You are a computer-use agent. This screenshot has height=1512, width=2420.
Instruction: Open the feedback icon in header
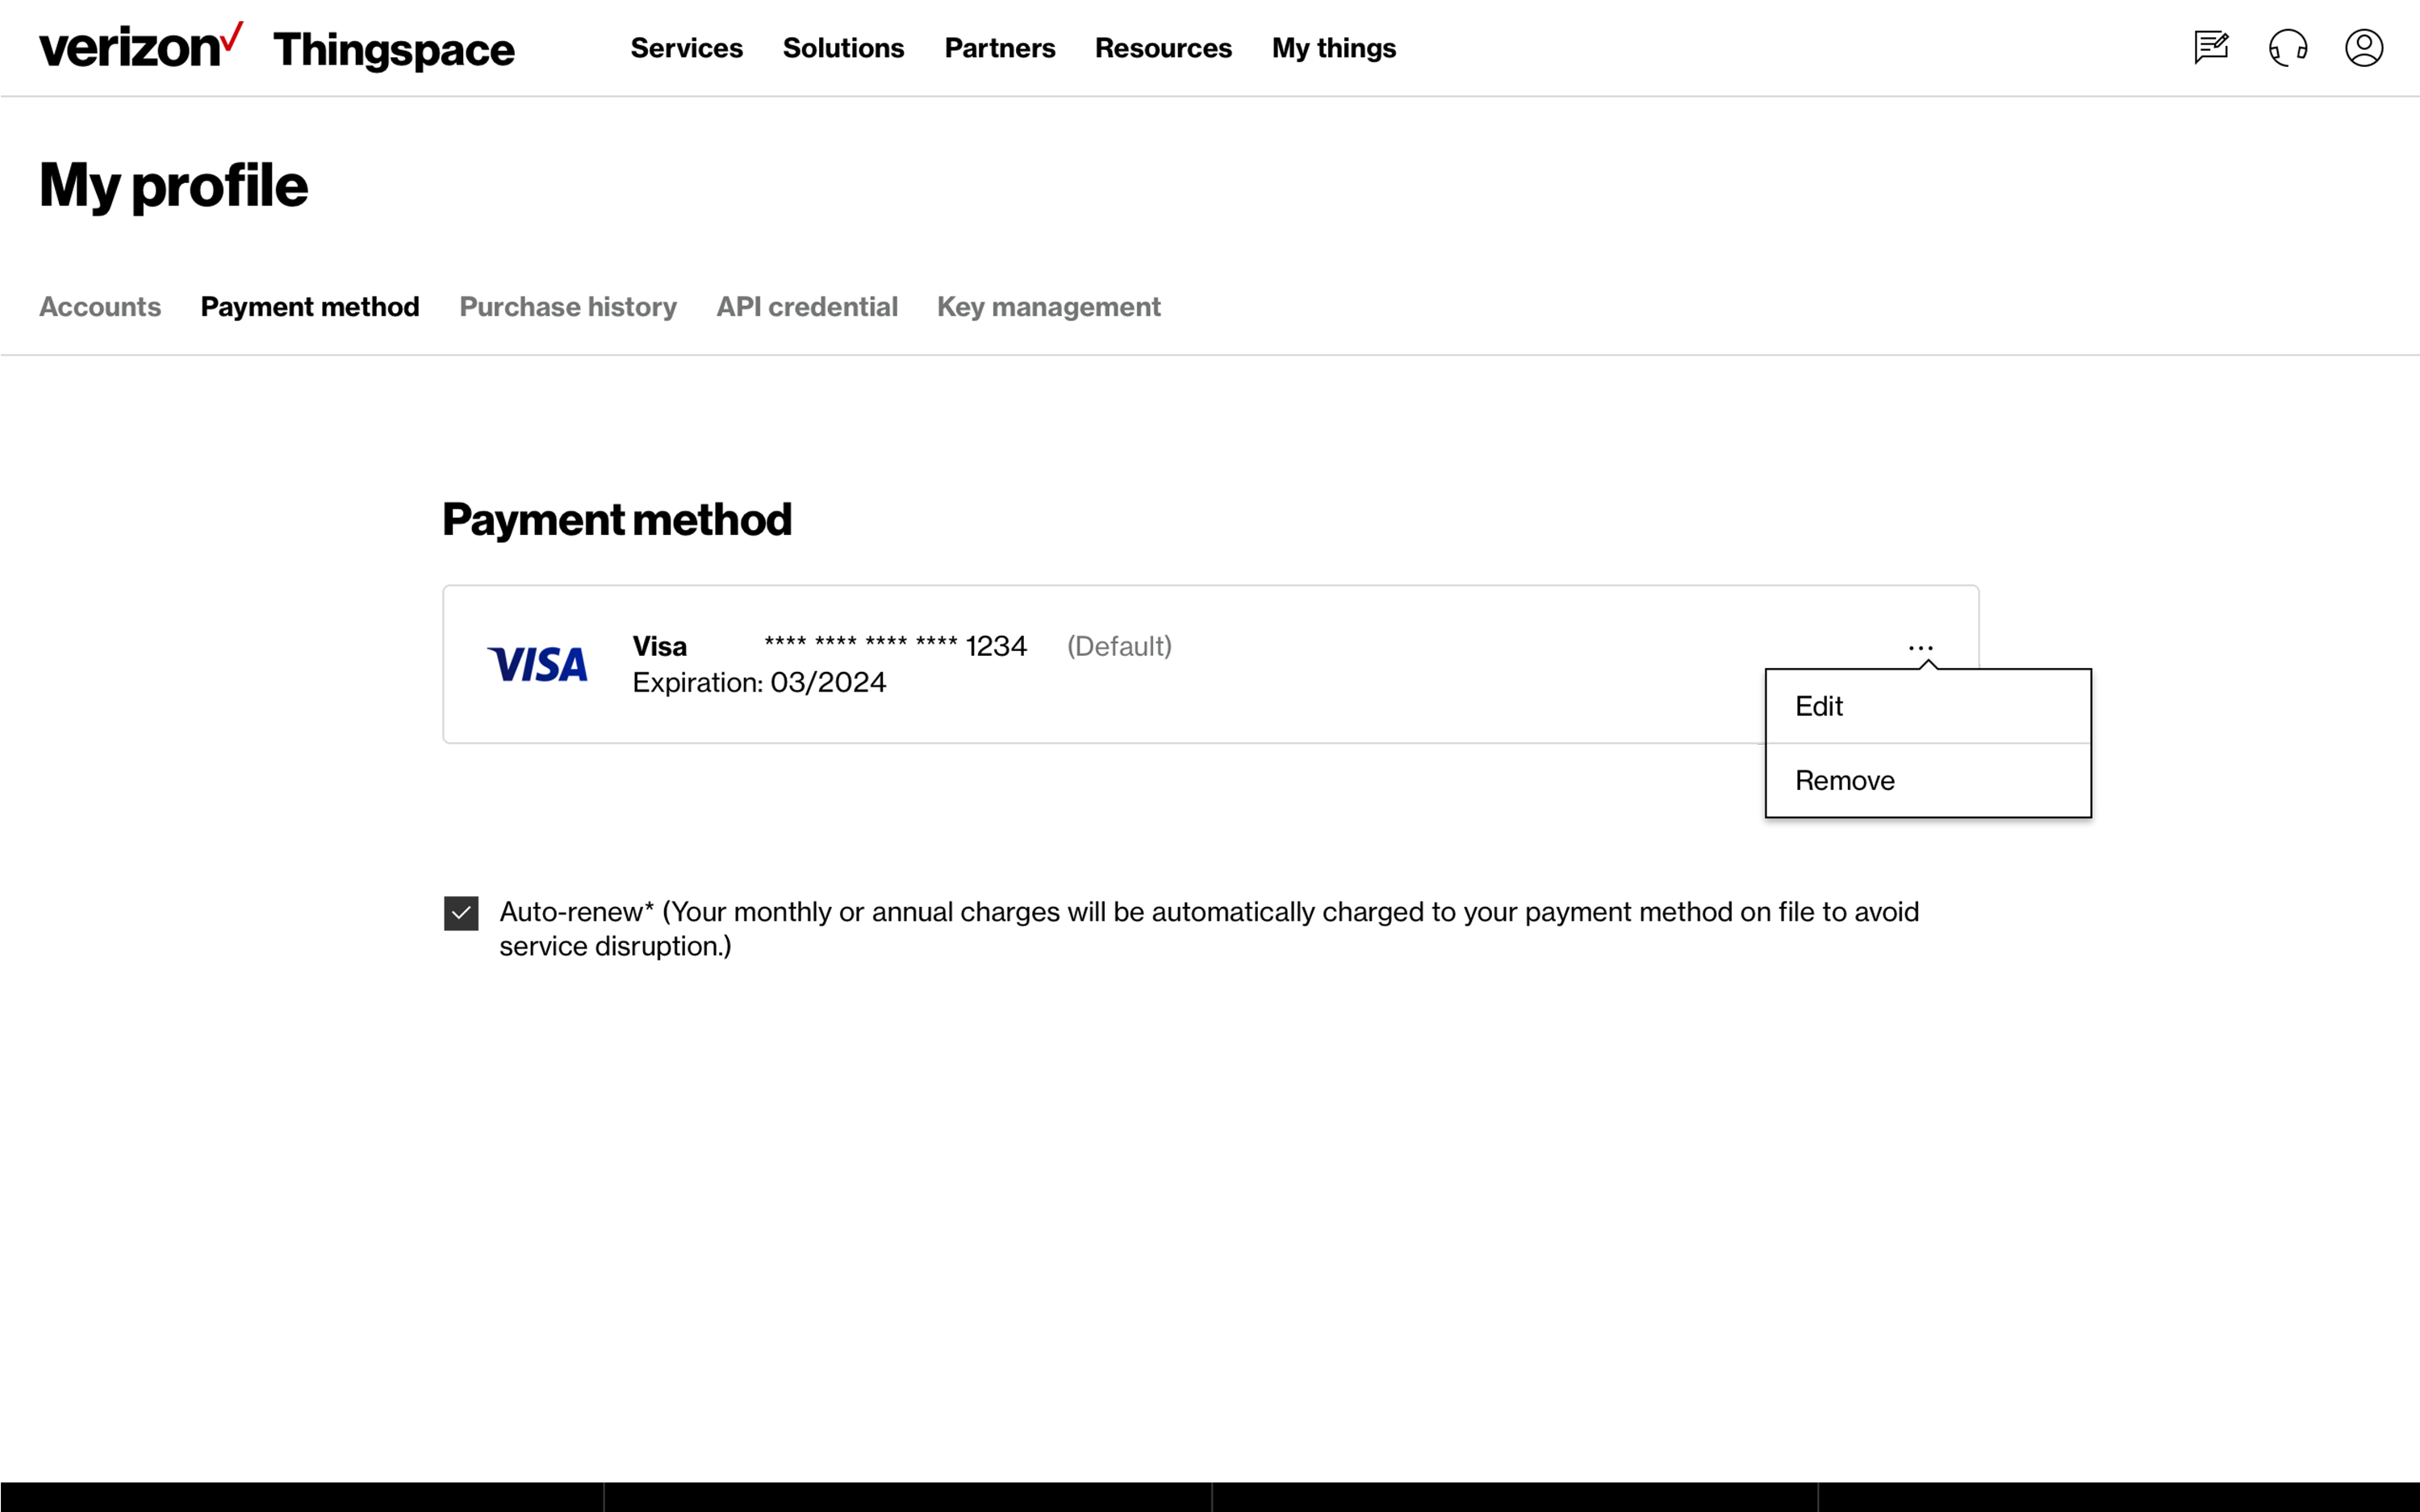pos(2211,47)
